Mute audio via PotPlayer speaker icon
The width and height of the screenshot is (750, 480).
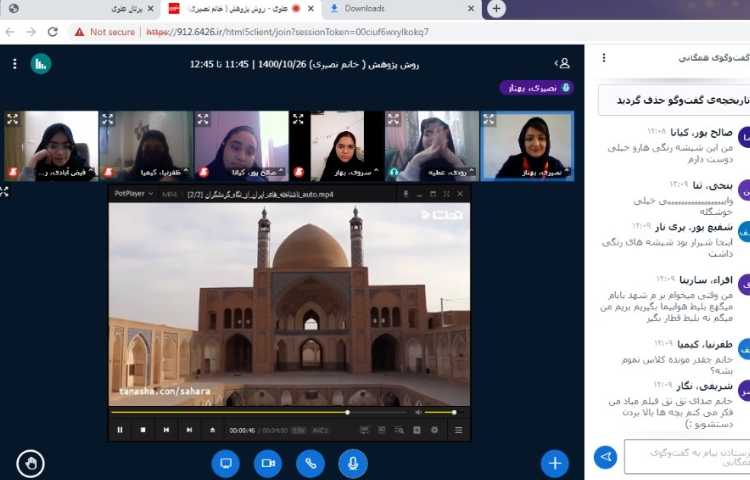point(418,412)
